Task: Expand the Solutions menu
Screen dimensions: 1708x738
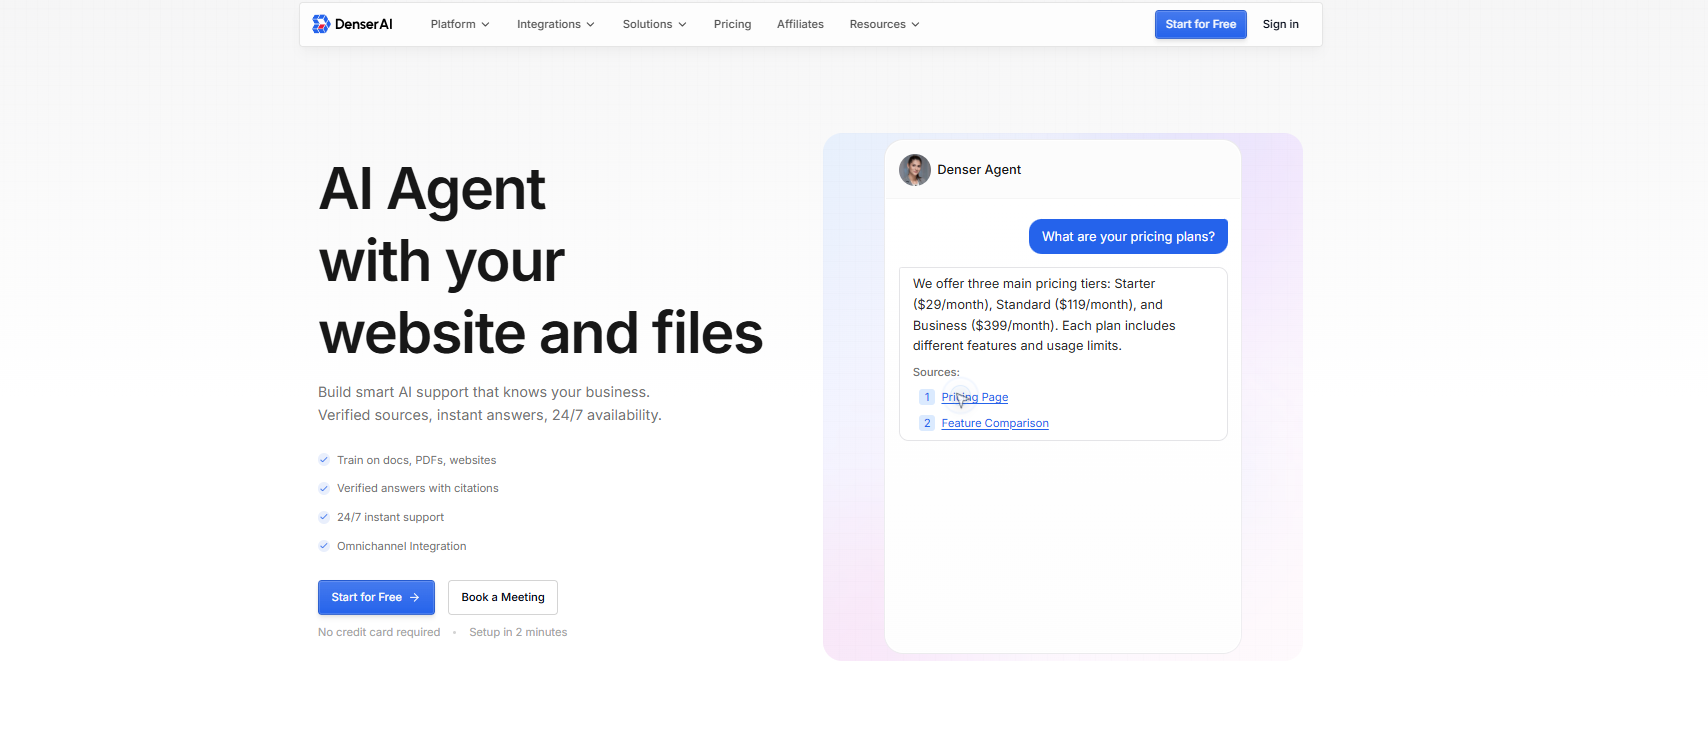Action: (x=654, y=24)
